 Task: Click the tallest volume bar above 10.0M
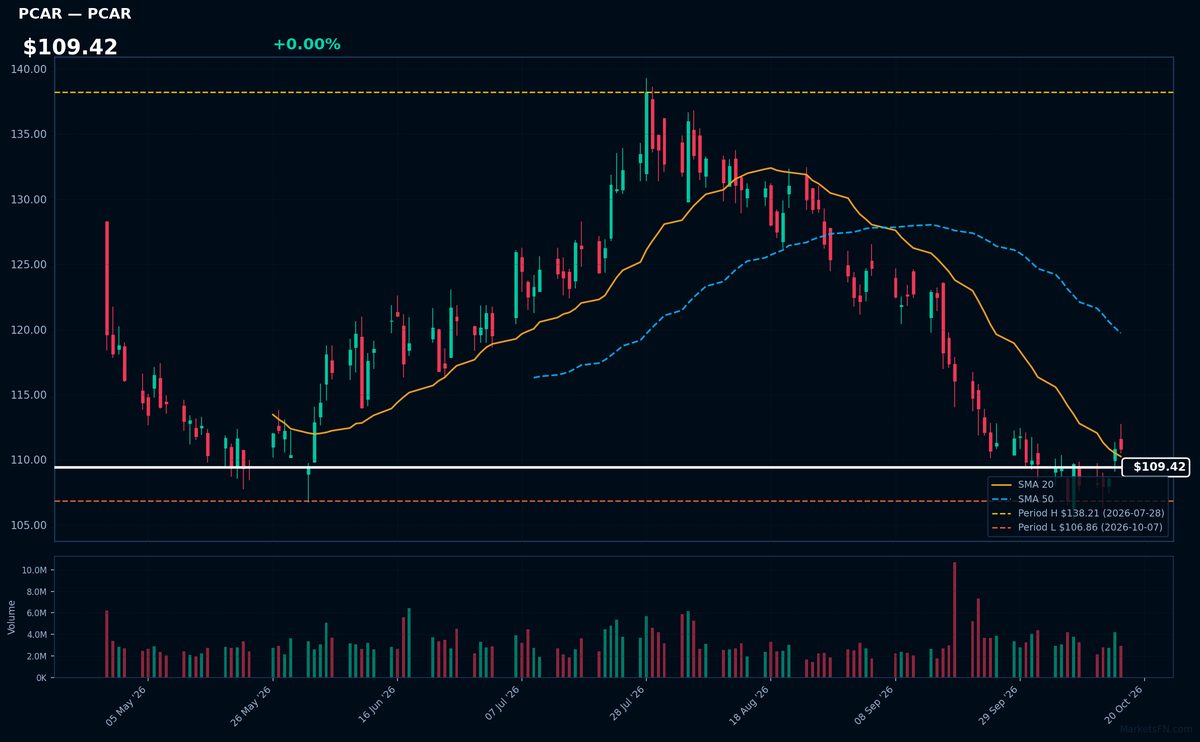point(954,620)
